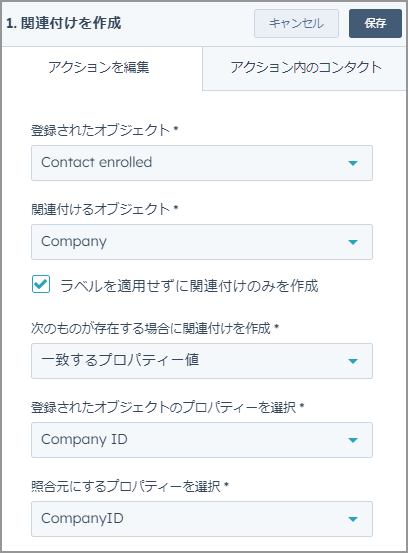
Task: Click the ラベルを適用せずに関連付けのみを作成 label text
Action: pos(189,286)
